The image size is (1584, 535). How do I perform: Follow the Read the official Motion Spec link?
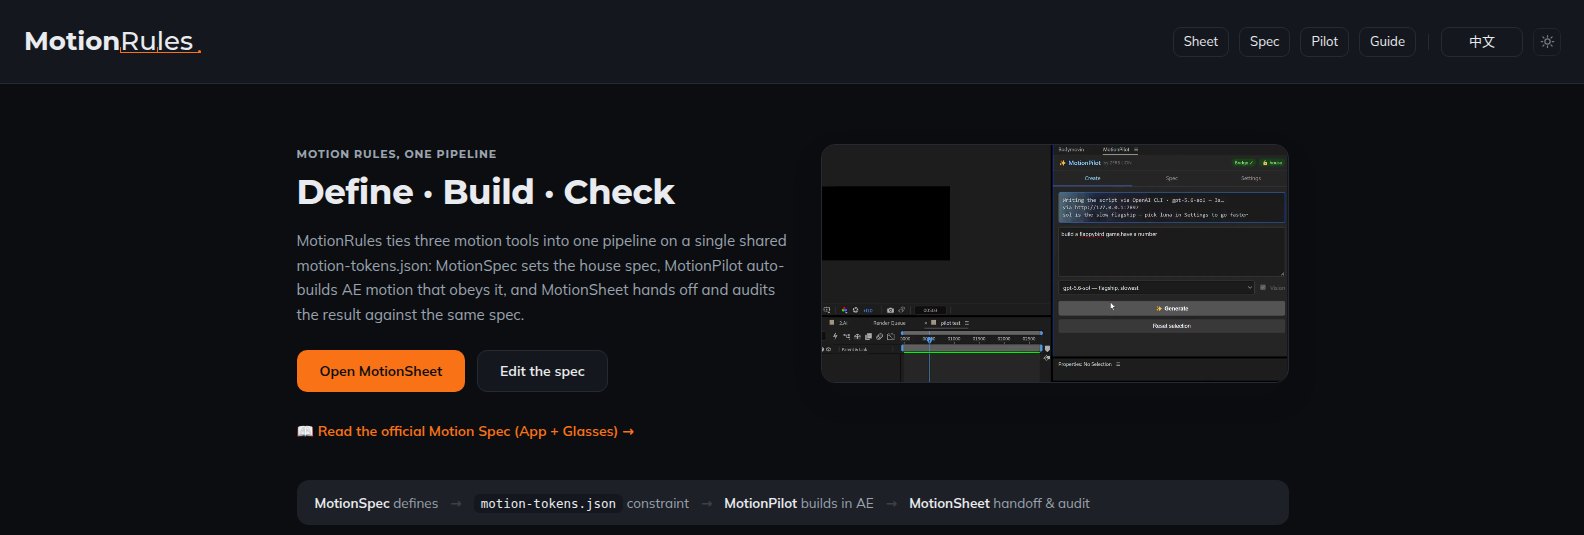[466, 432]
